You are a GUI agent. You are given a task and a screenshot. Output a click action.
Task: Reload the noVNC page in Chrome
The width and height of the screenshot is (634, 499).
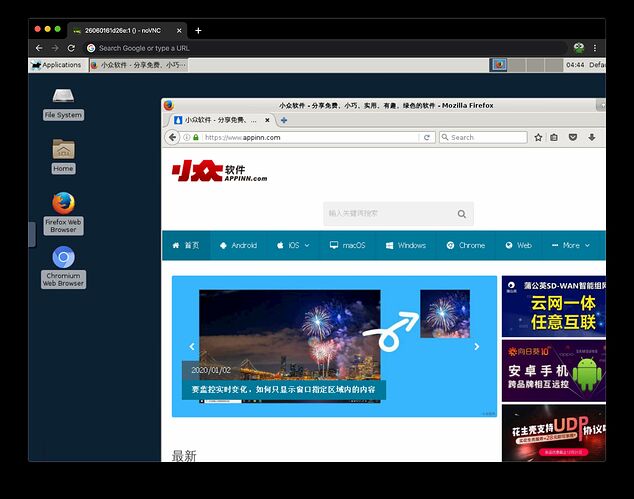(x=71, y=48)
